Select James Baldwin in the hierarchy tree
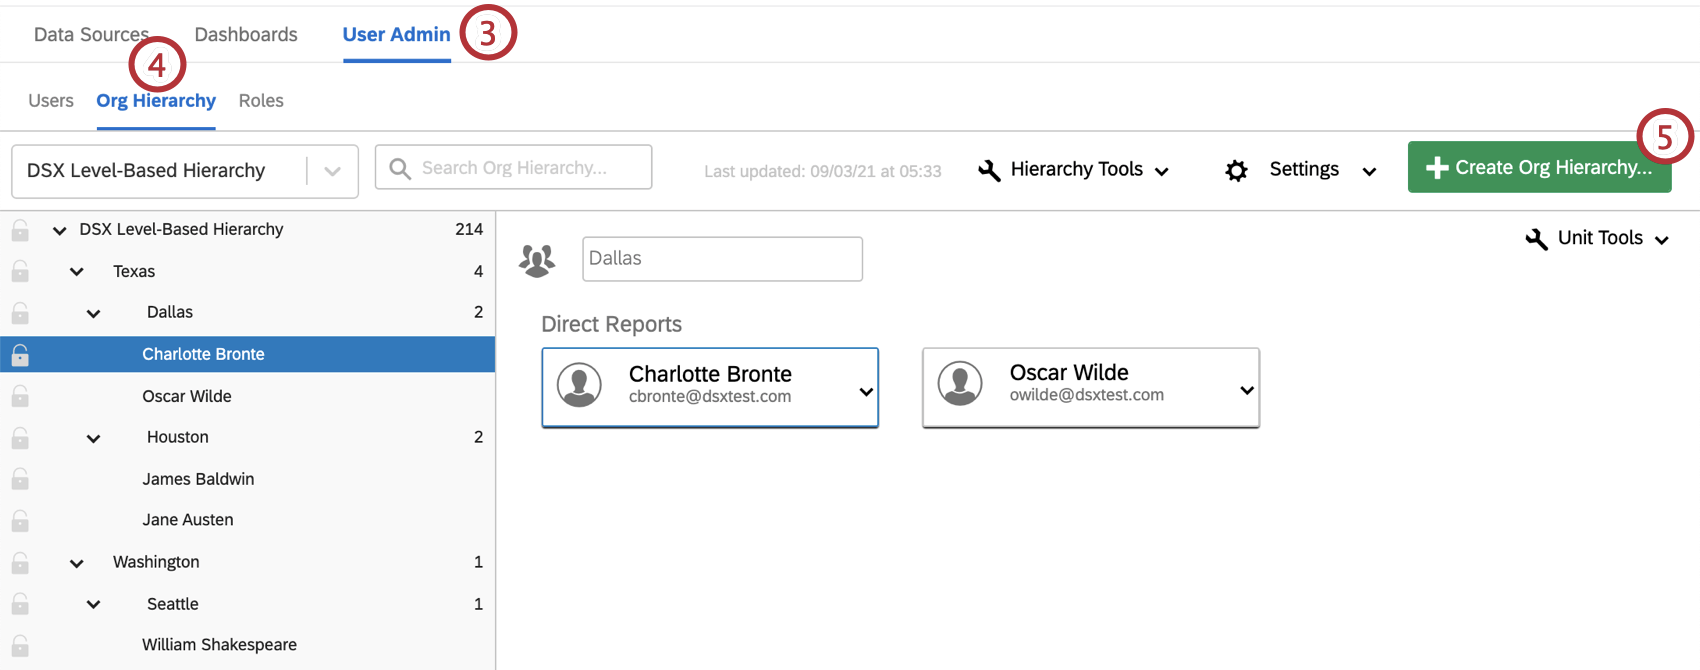The image size is (1700, 670). pyautogui.click(x=198, y=479)
